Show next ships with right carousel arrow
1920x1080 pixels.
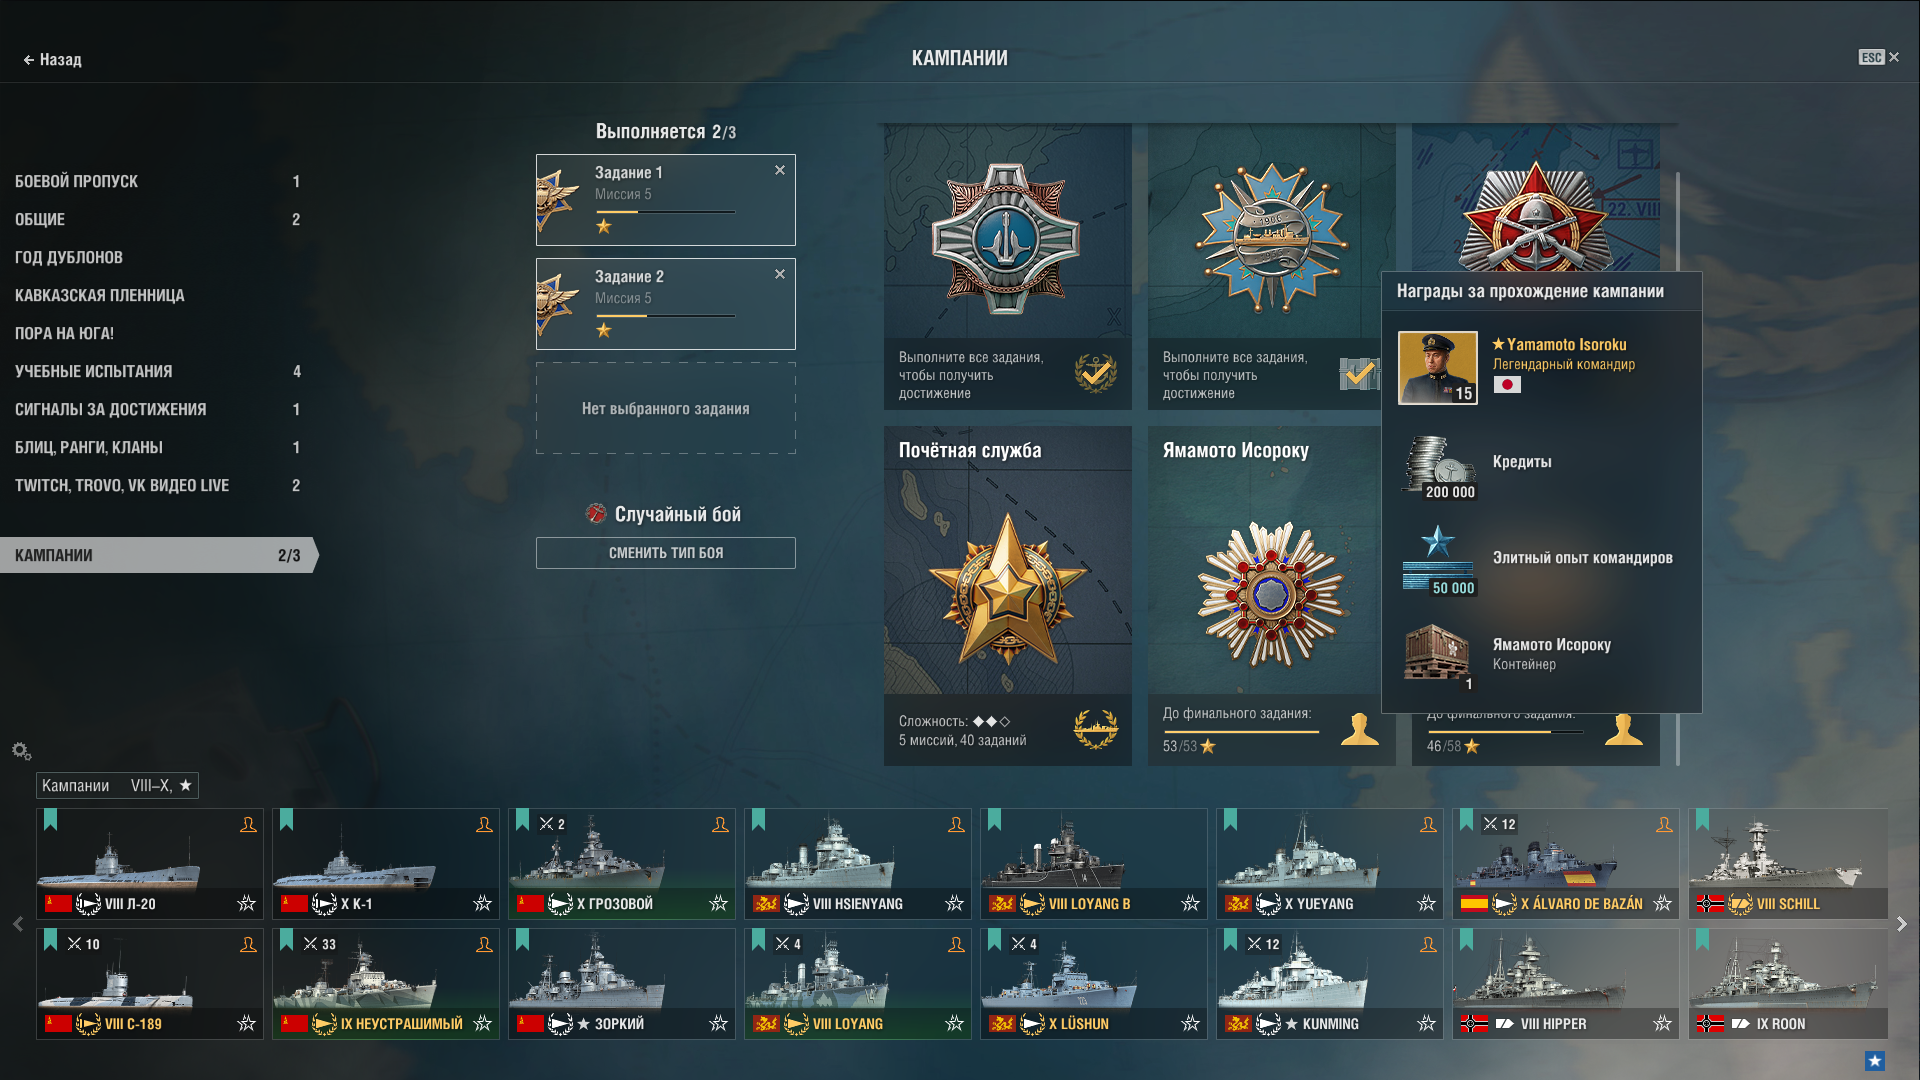click(1902, 924)
